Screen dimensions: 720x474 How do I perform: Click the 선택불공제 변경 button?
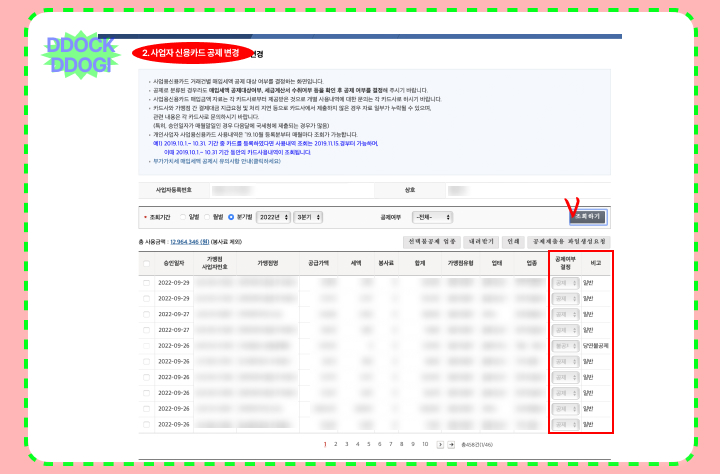pos(432,242)
